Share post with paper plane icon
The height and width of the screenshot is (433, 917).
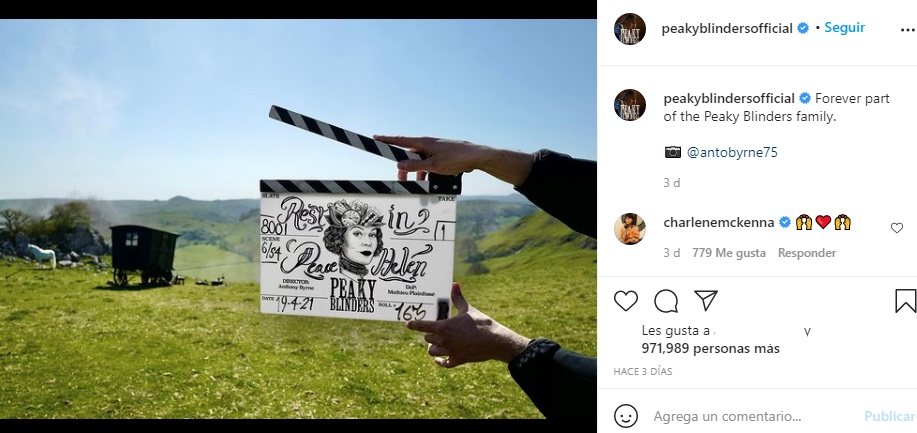click(x=706, y=301)
